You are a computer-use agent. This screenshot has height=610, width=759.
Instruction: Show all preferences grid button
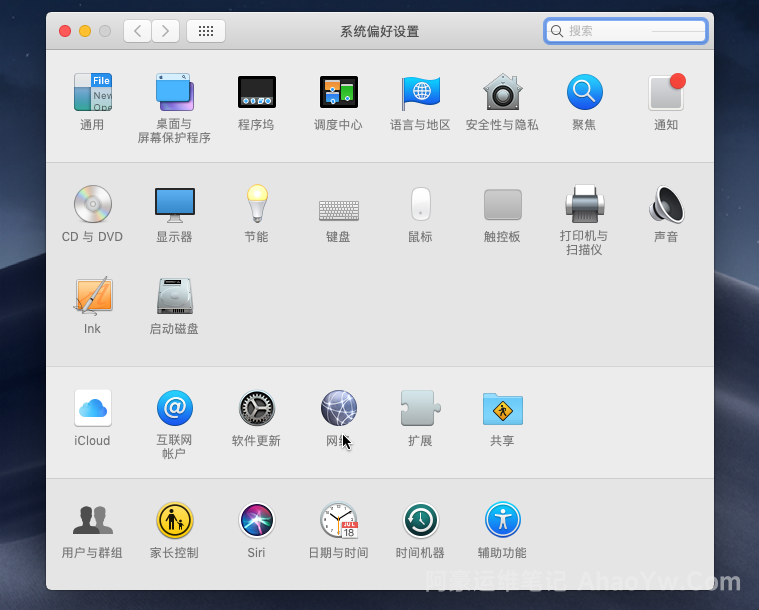click(206, 31)
